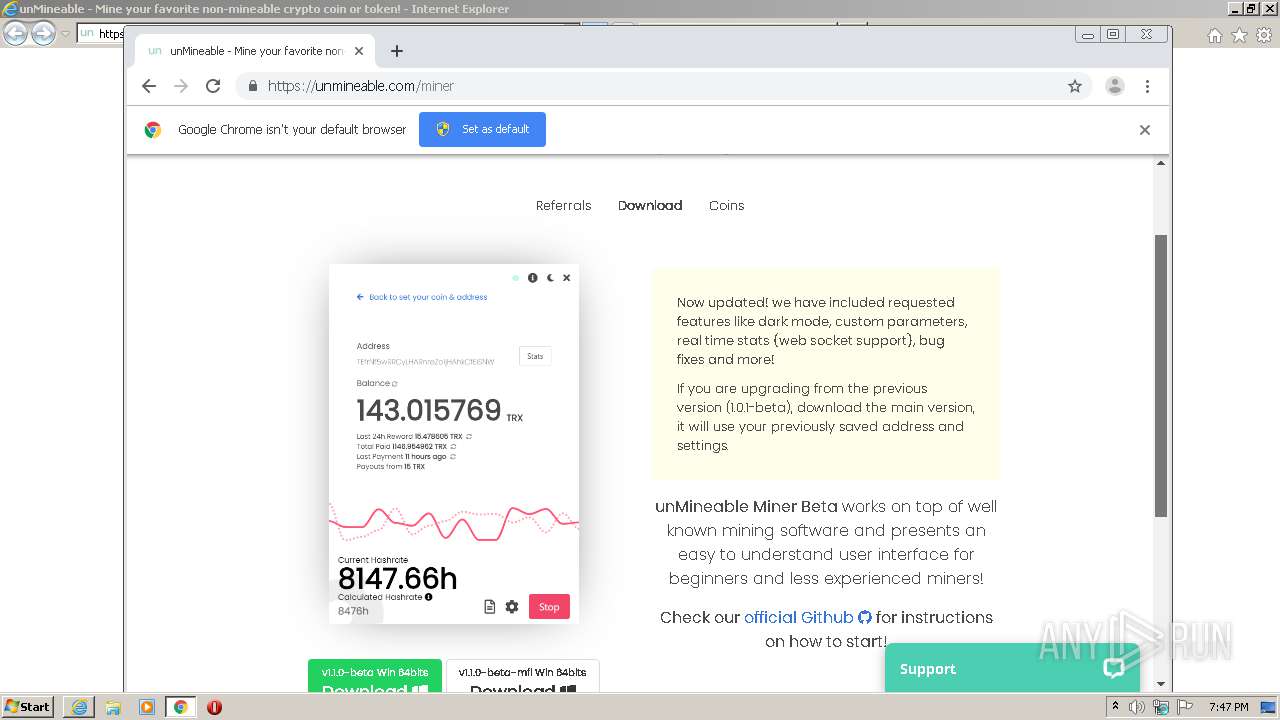Screen dimensions: 1280x720
Task: Open the Windows Start menu
Action: (x=28, y=707)
